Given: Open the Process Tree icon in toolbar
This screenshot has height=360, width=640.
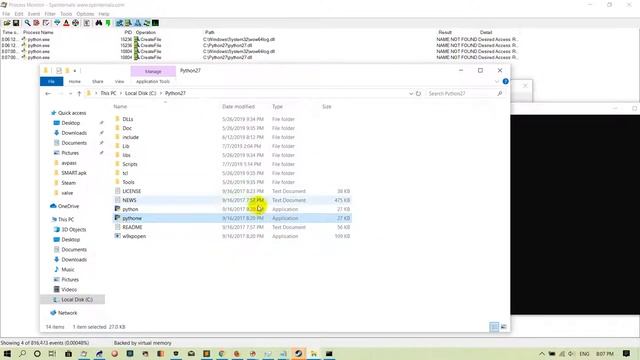Looking at the screenshot, I should tap(87, 23).
